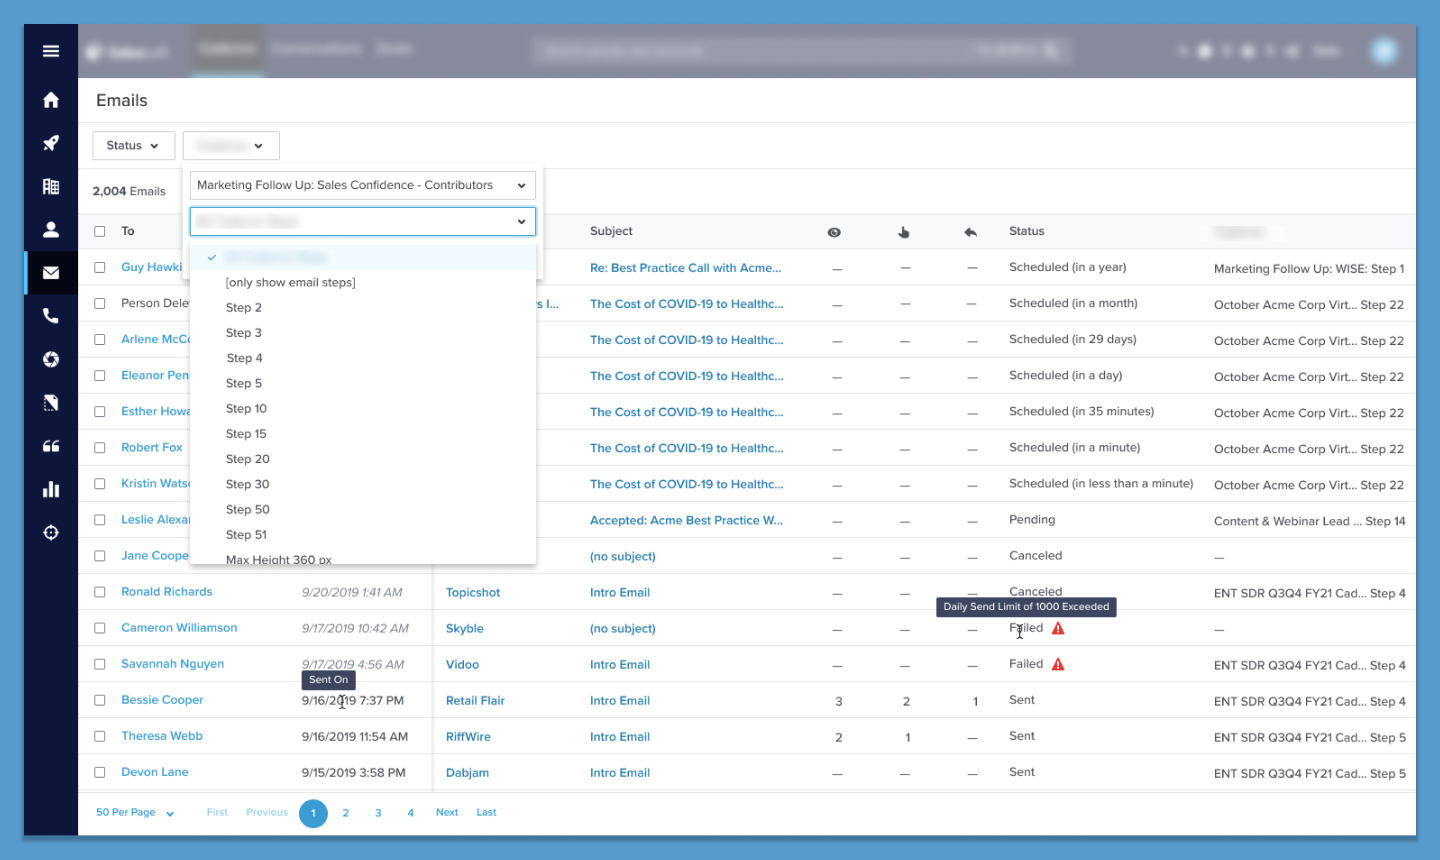Image resolution: width=1440 pixels, height=860 pixels.
Task: Check the checkbox next to Guy Hawkins
Action: [x=99, y=267]
